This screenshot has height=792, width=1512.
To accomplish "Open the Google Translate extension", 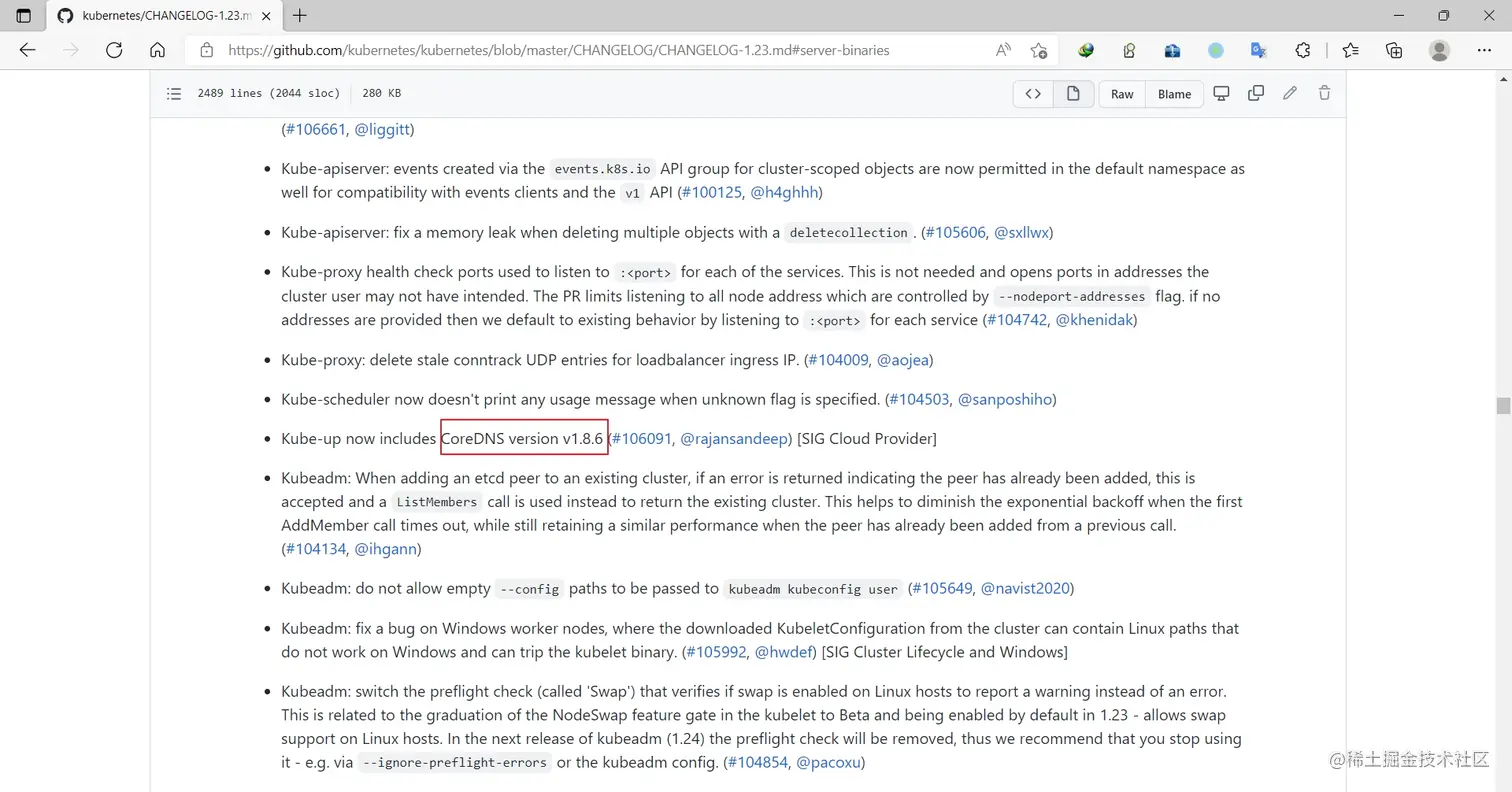I will point(1259,50).
